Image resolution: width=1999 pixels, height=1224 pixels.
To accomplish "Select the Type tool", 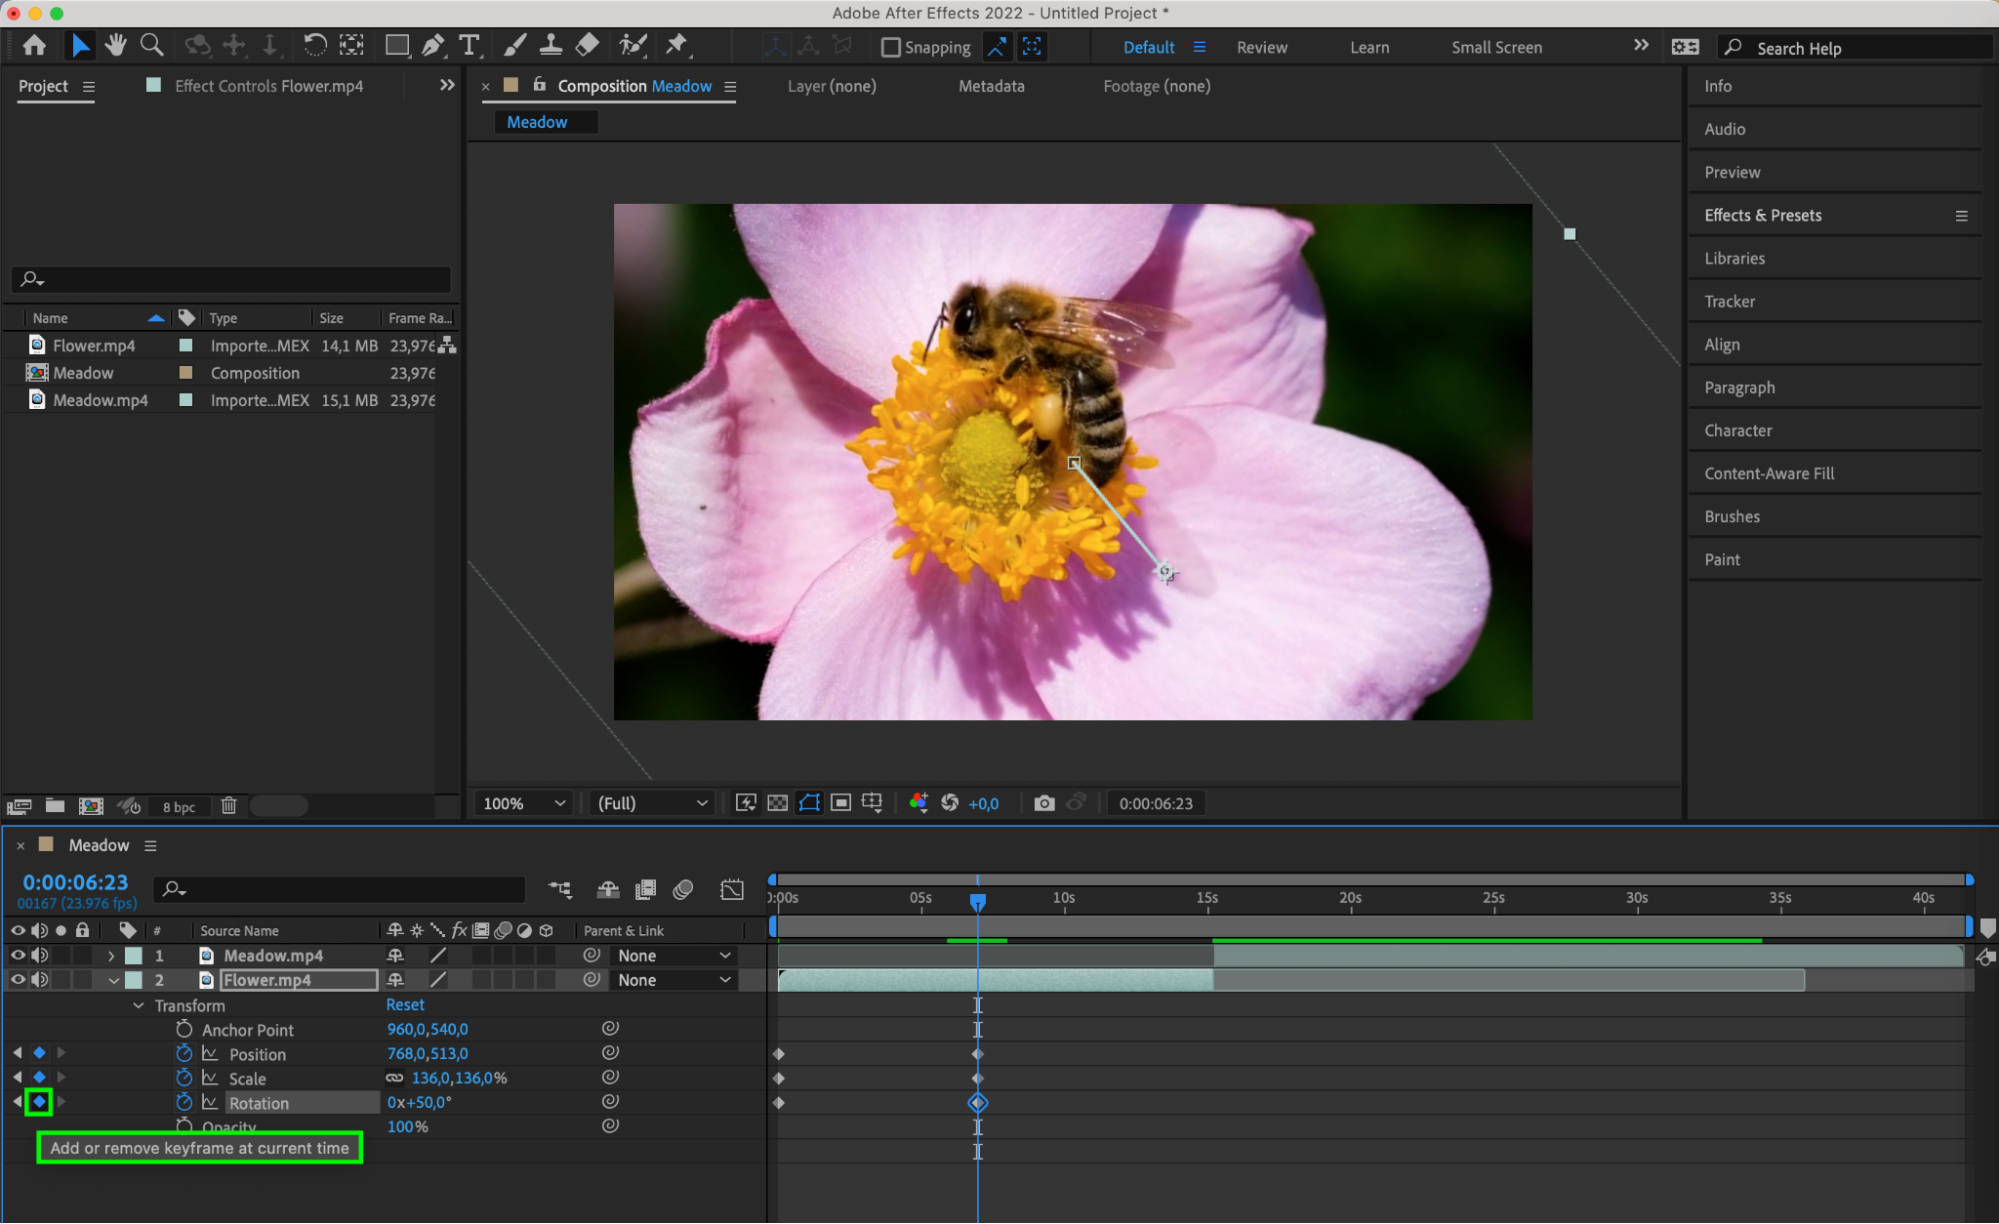I will click(468, 45).
